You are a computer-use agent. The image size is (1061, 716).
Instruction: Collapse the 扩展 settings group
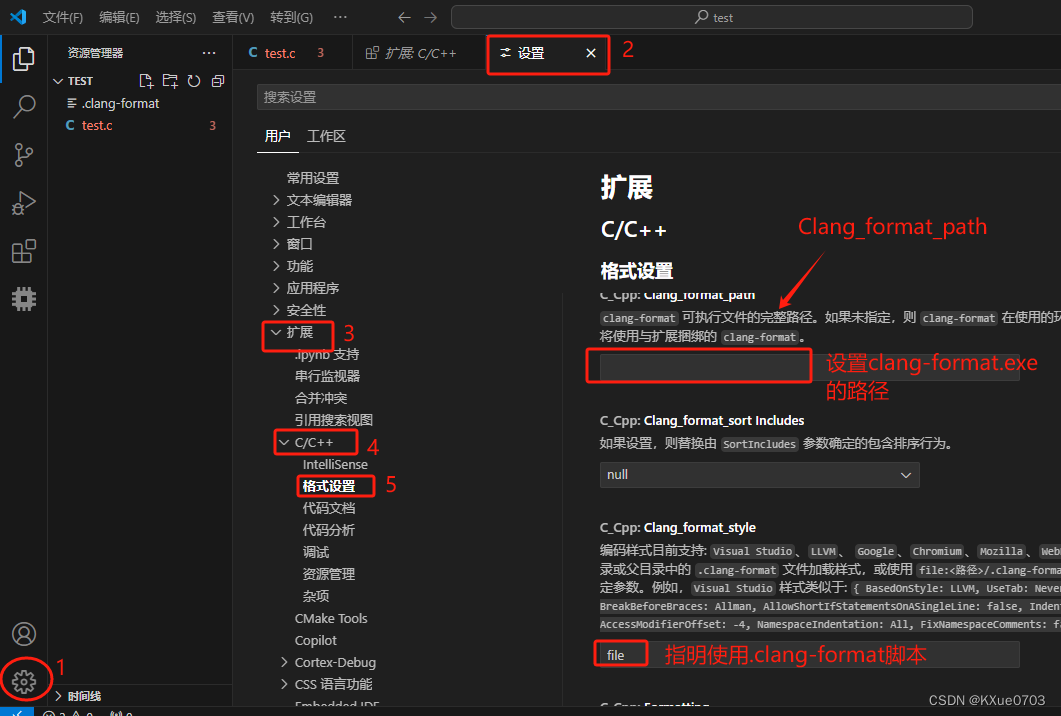[x=276, y=332]
